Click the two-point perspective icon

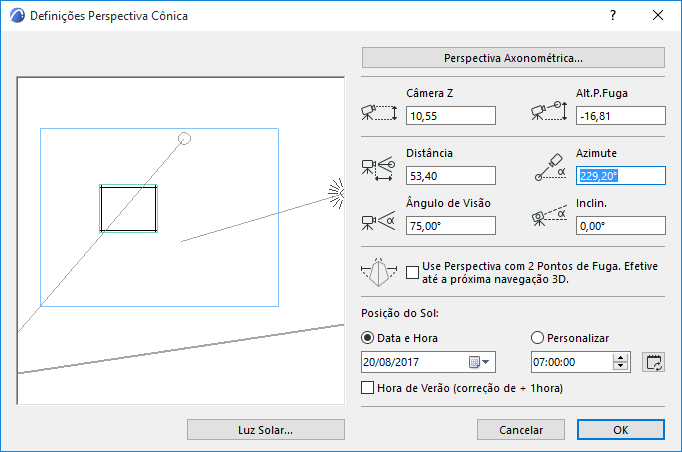click(x=379, y=272)
